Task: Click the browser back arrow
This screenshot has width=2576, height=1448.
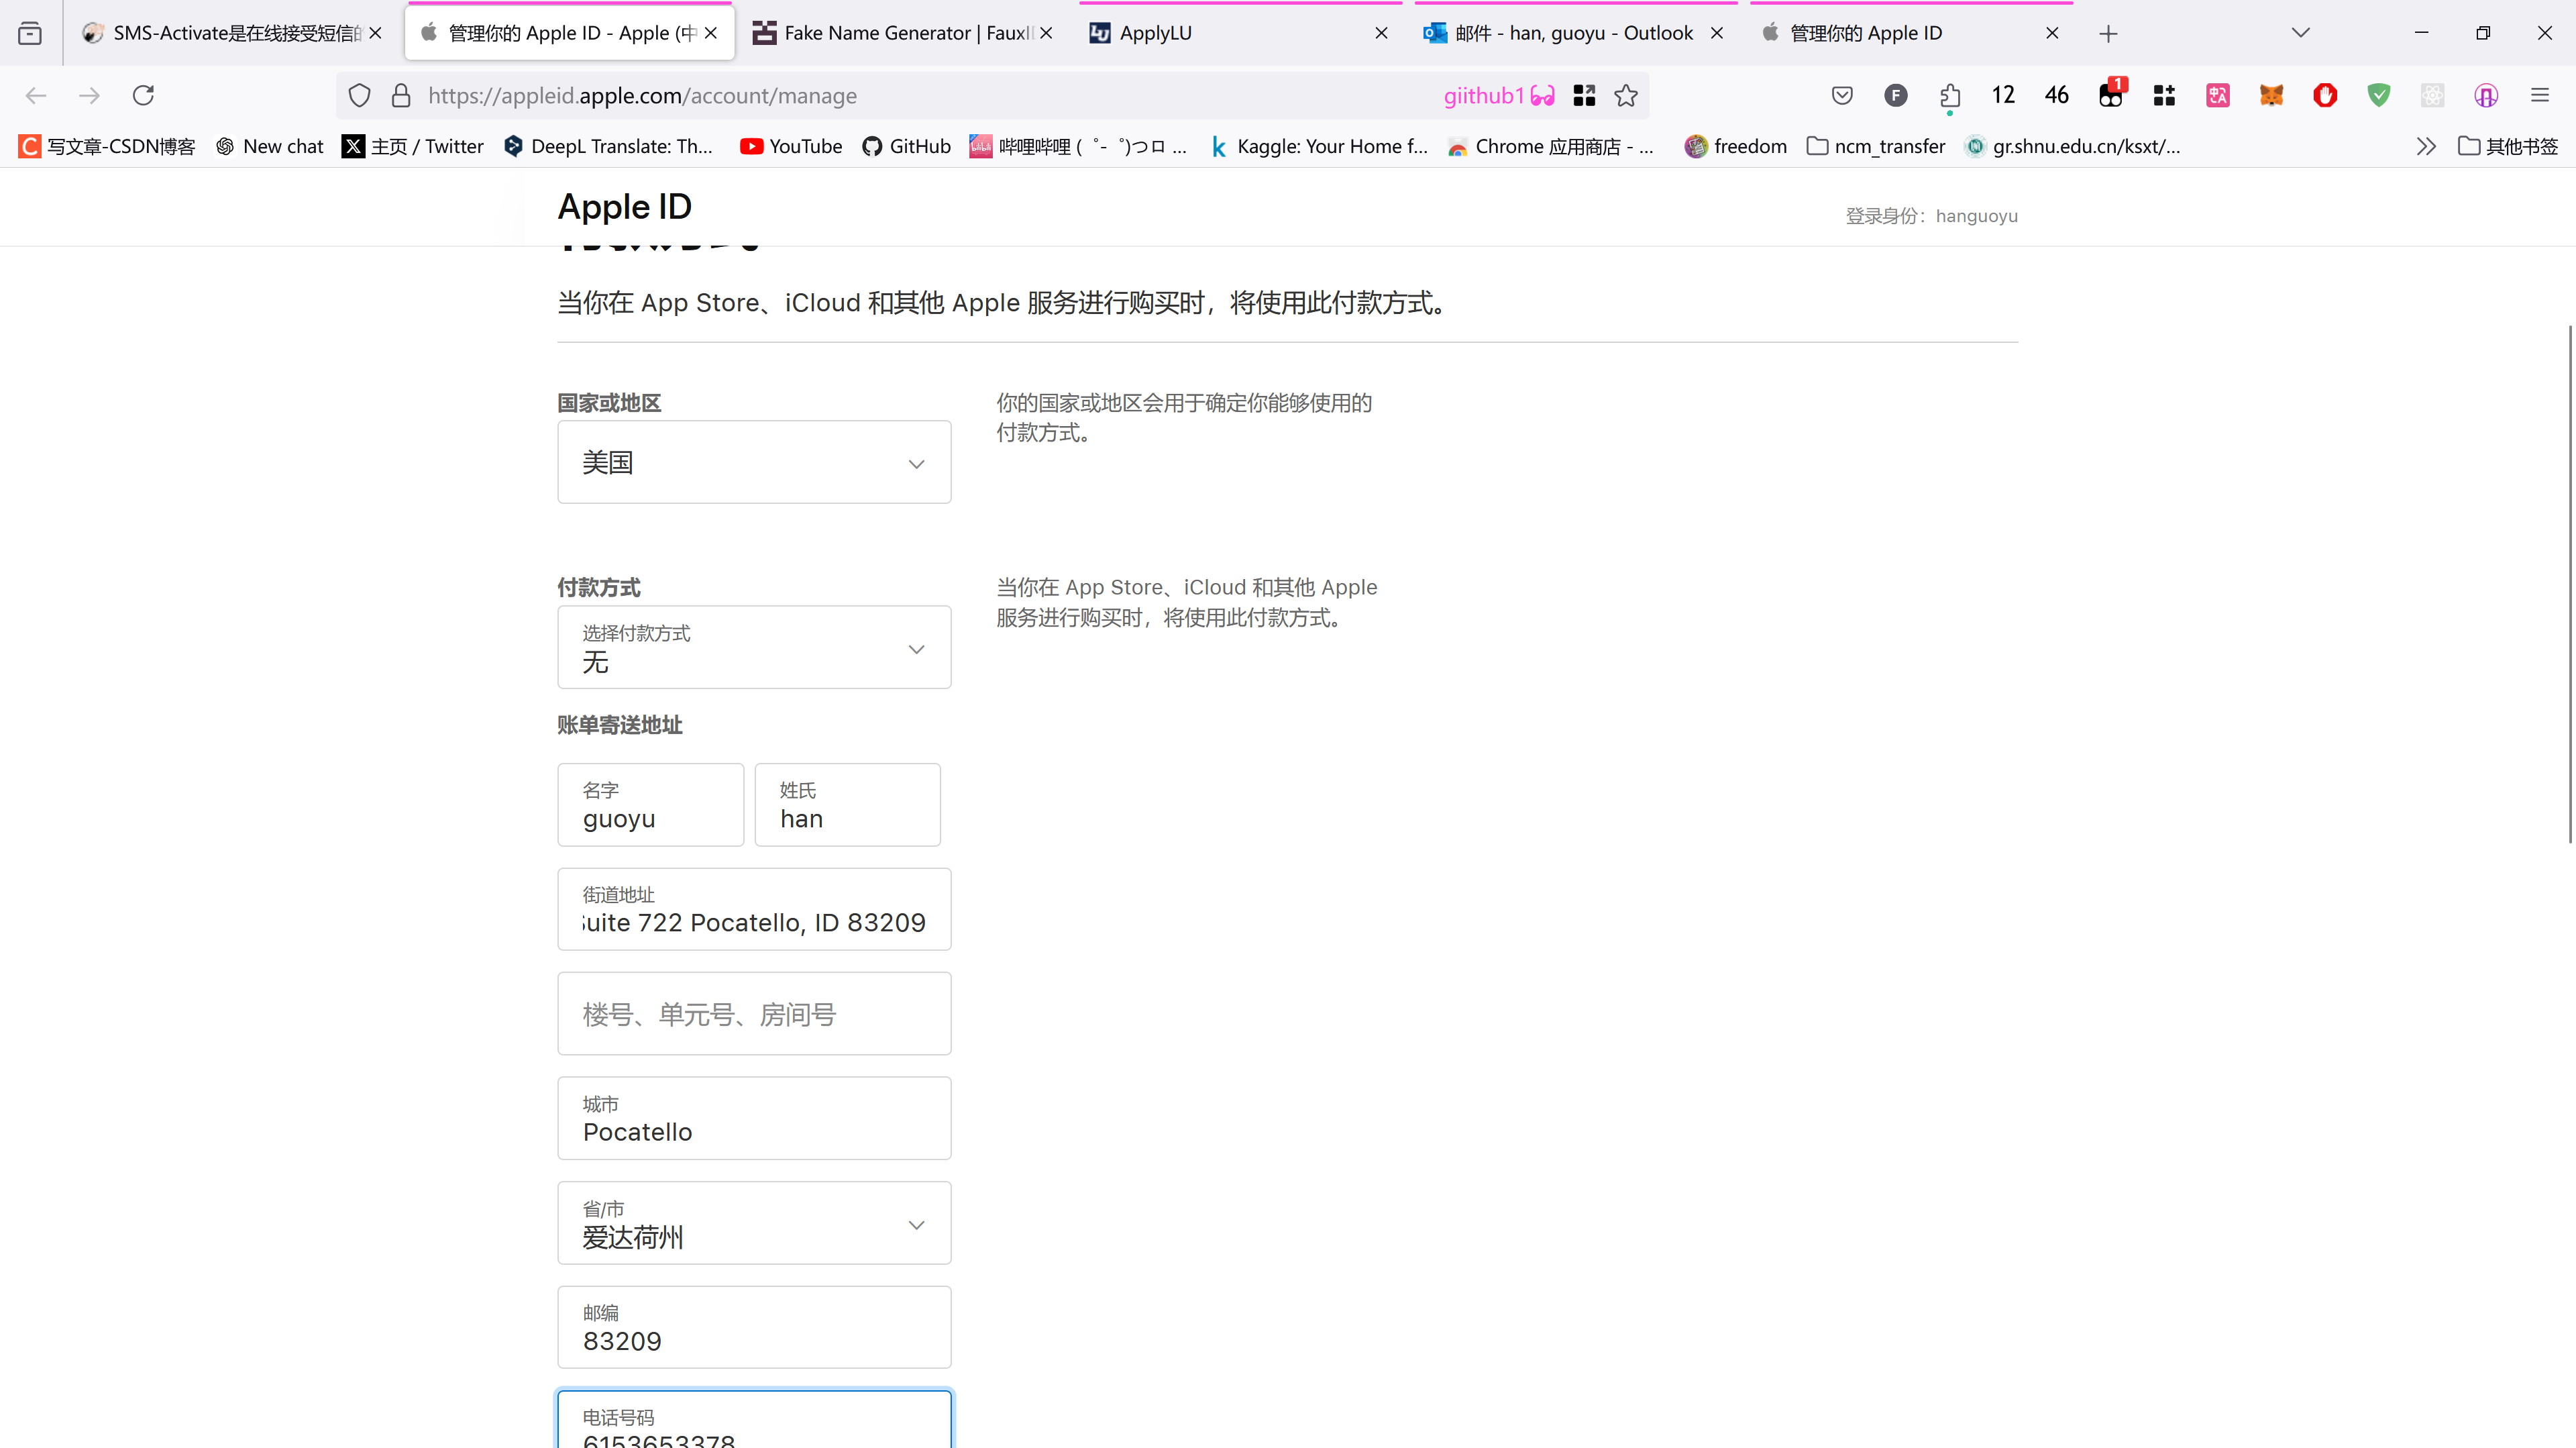Action: click(36, 95)
